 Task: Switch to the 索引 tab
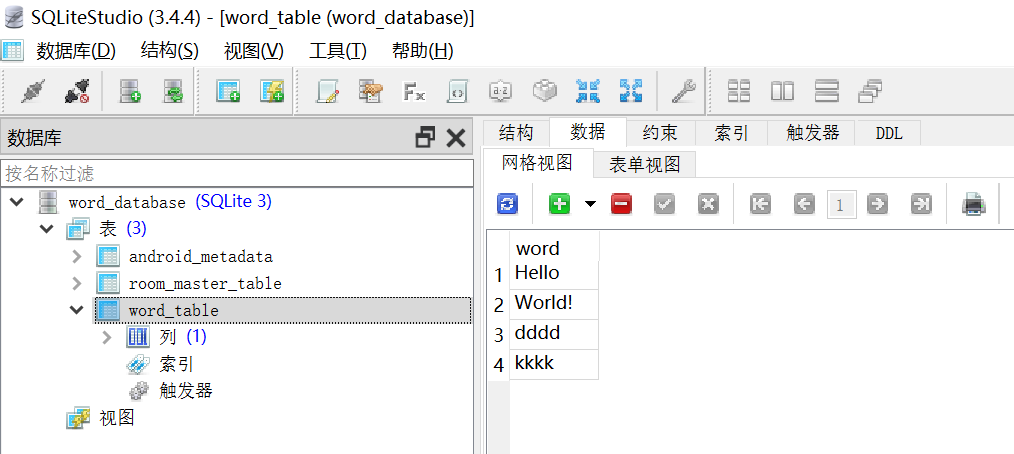(x=731, y=133)
